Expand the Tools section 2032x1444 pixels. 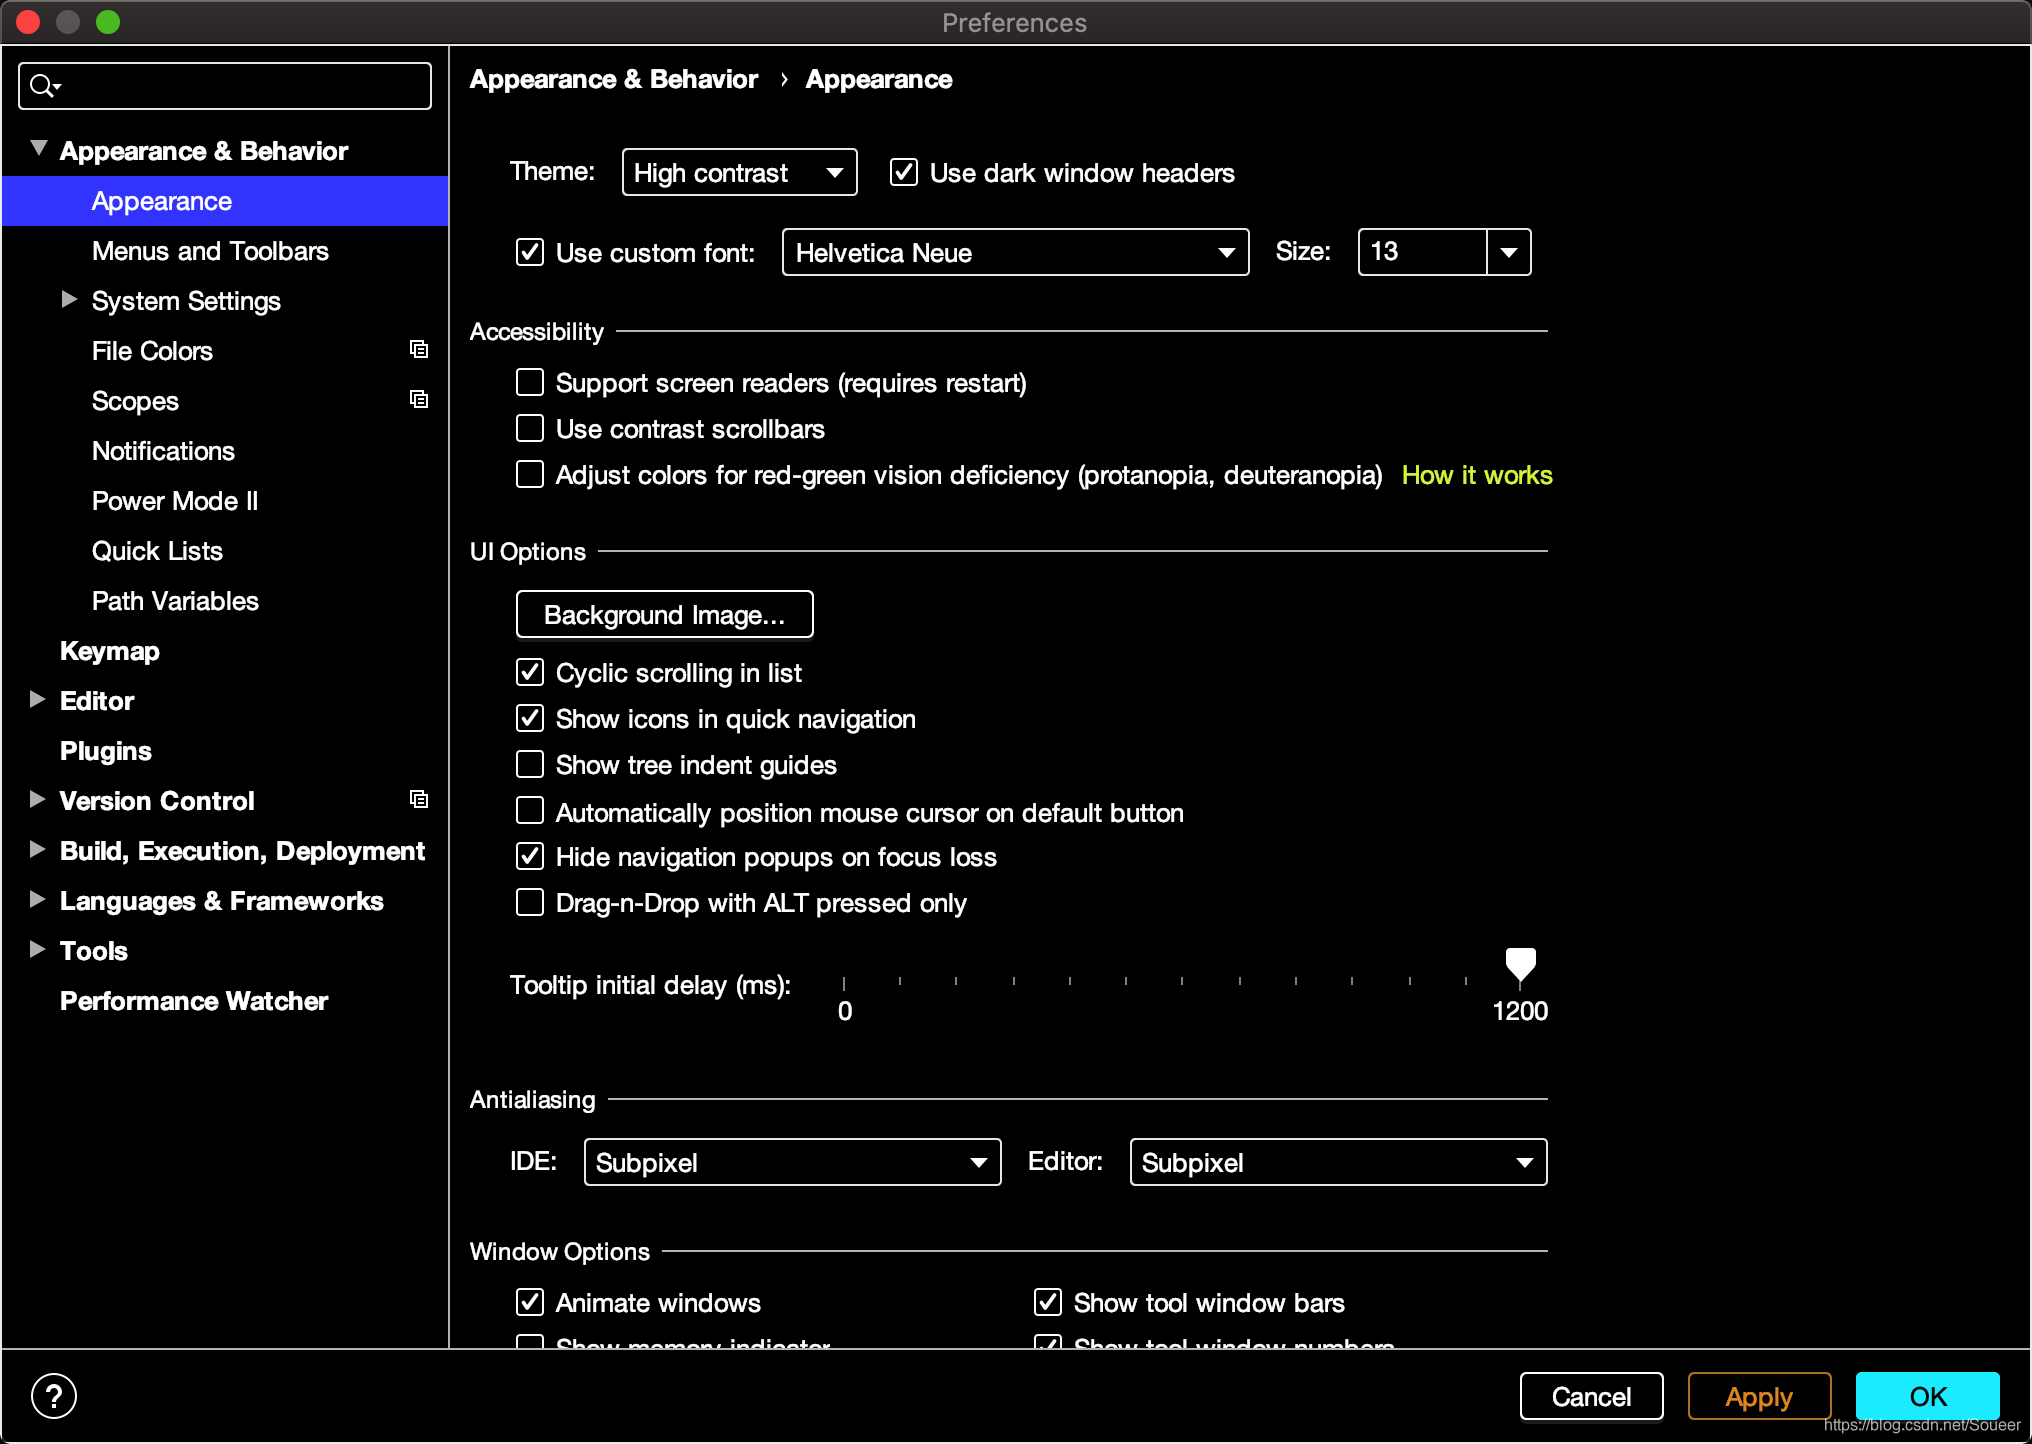point(36,950)
